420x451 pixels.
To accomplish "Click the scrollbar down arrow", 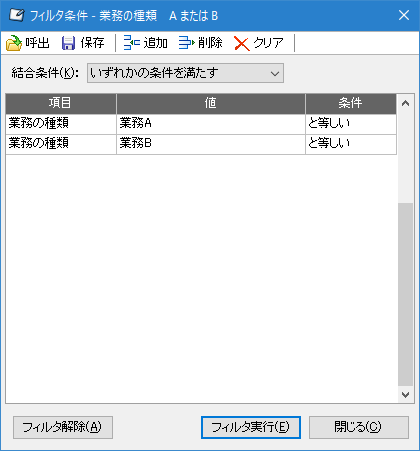I will point(405,395).
